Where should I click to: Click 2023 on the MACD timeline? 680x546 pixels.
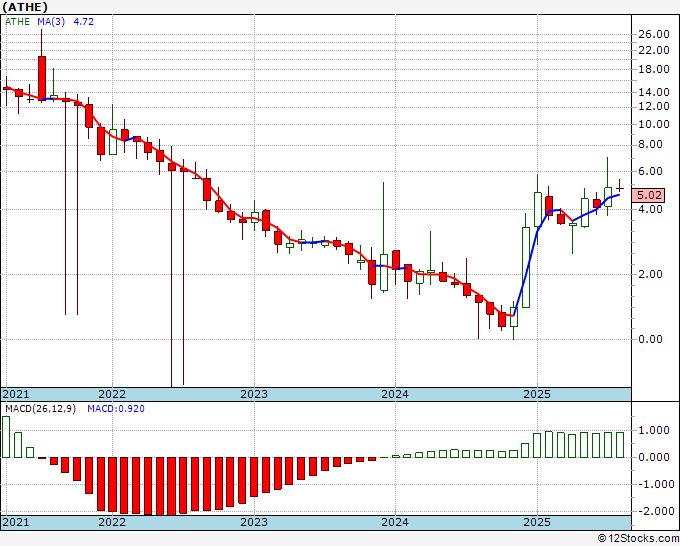point(254,522)
